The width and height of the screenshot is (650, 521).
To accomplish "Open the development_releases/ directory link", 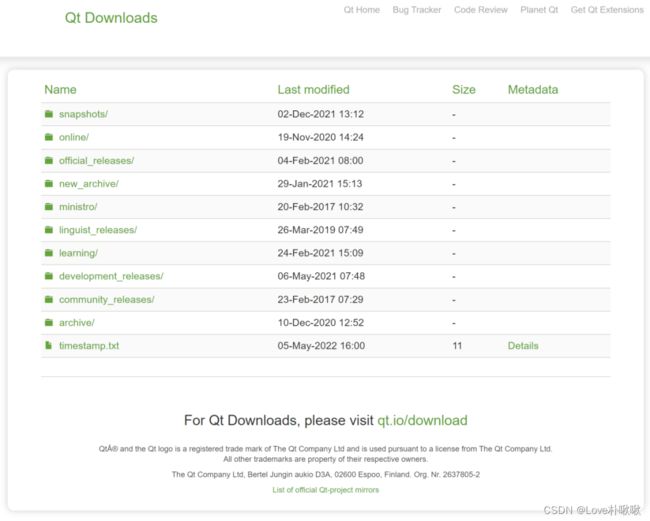I will tap(111, 276).
